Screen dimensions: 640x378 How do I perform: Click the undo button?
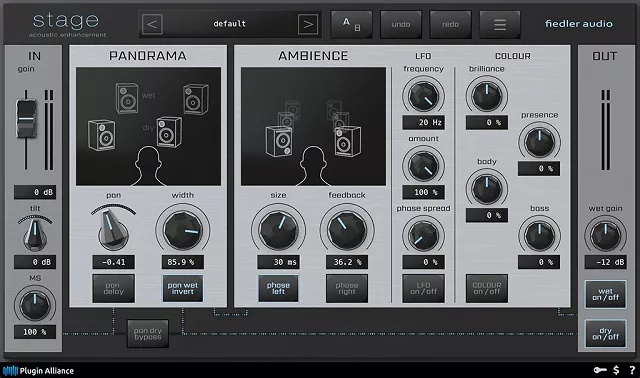pos(400,24)
